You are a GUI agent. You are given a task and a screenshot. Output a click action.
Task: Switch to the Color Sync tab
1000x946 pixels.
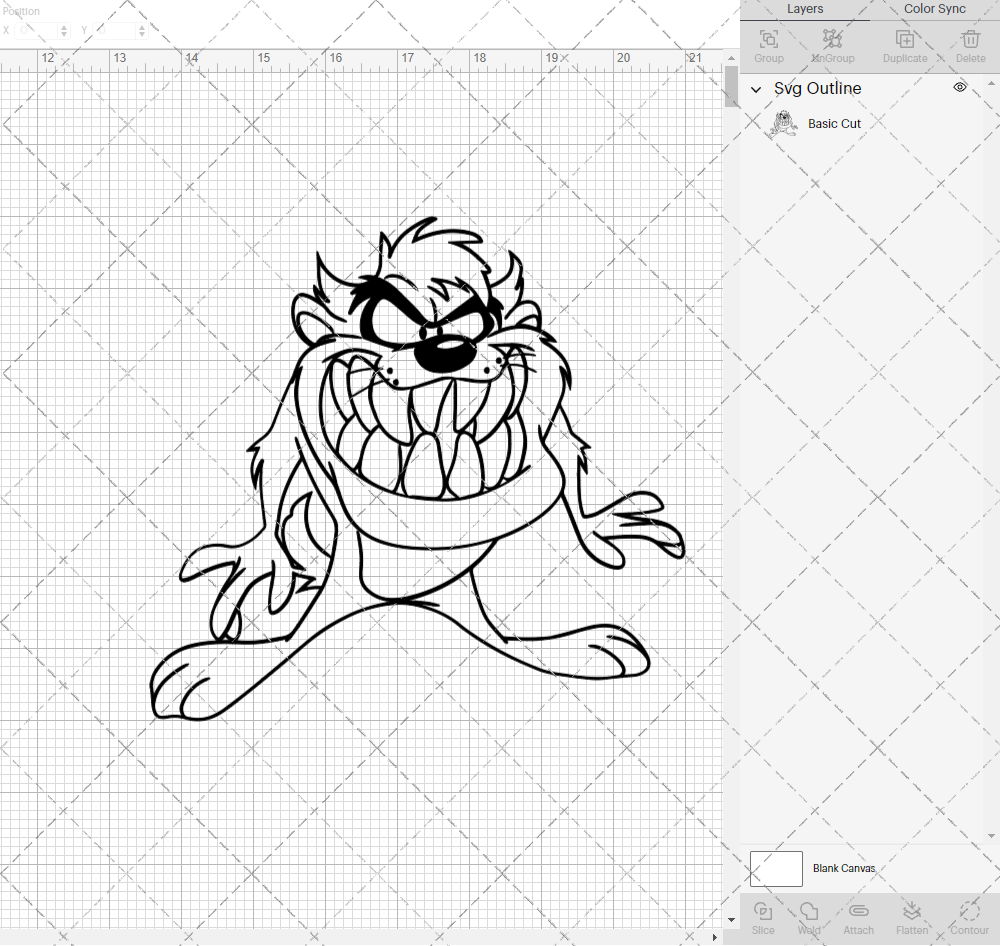[934, 9]
